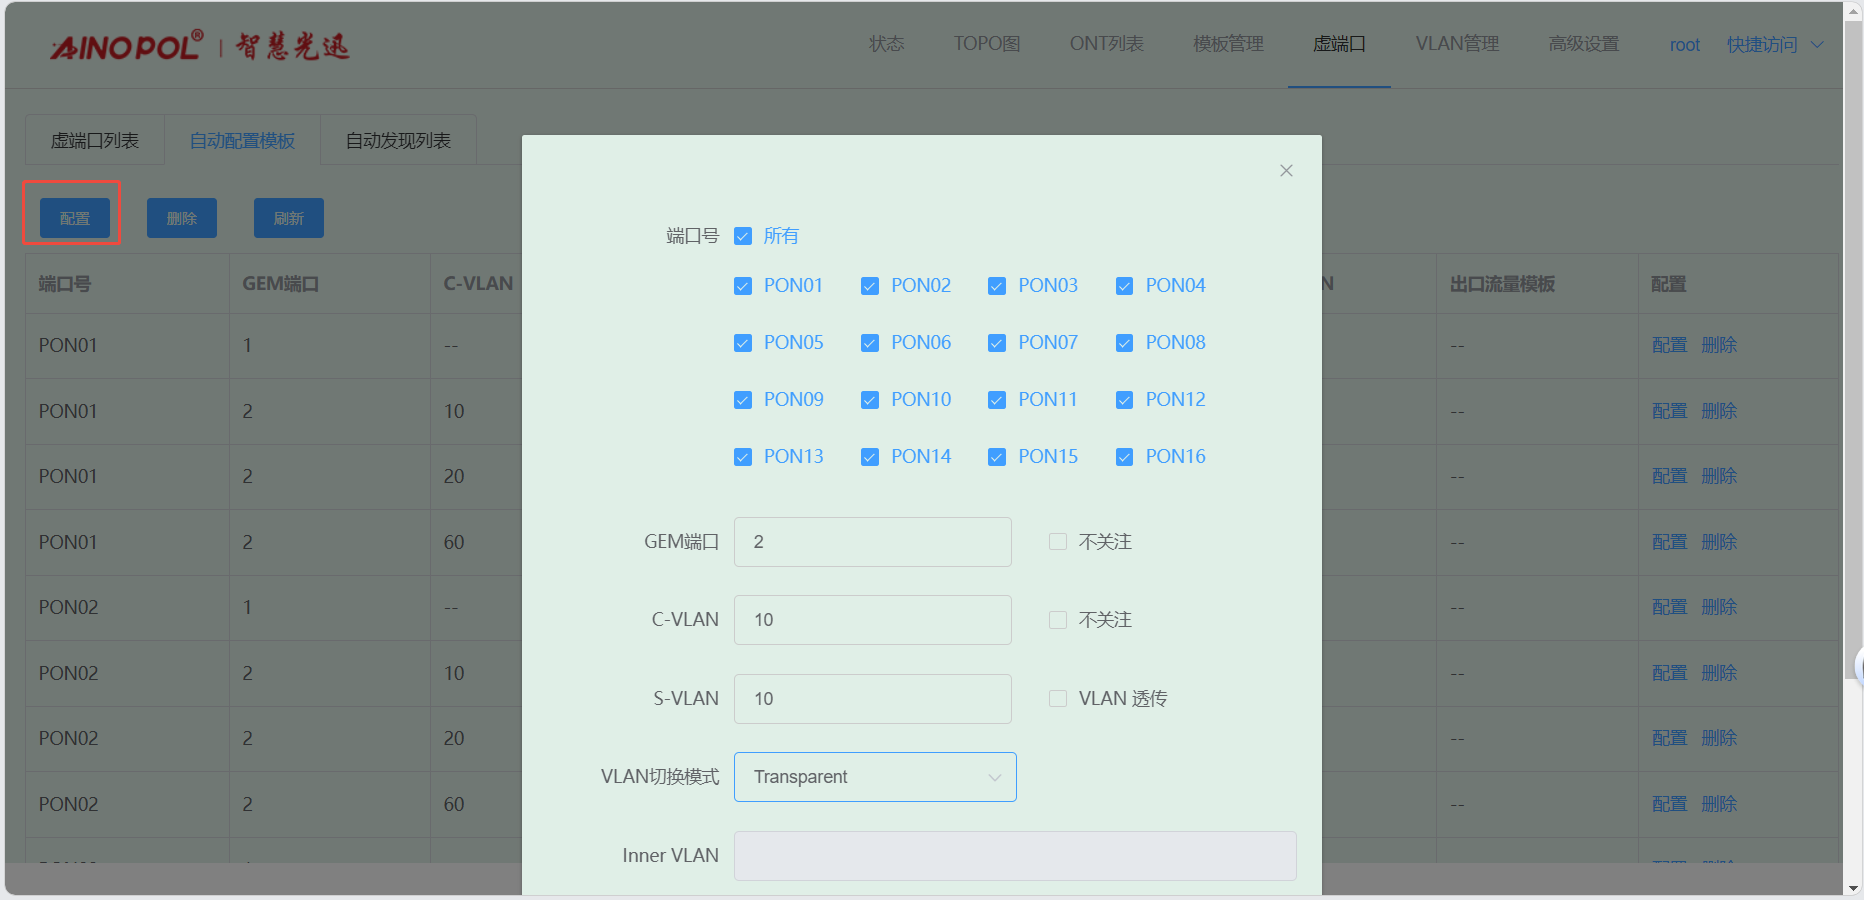The height and width of the screenshot is (900, 1864).
Task: Toggle the PON01 checkbox
Action: 743,286
